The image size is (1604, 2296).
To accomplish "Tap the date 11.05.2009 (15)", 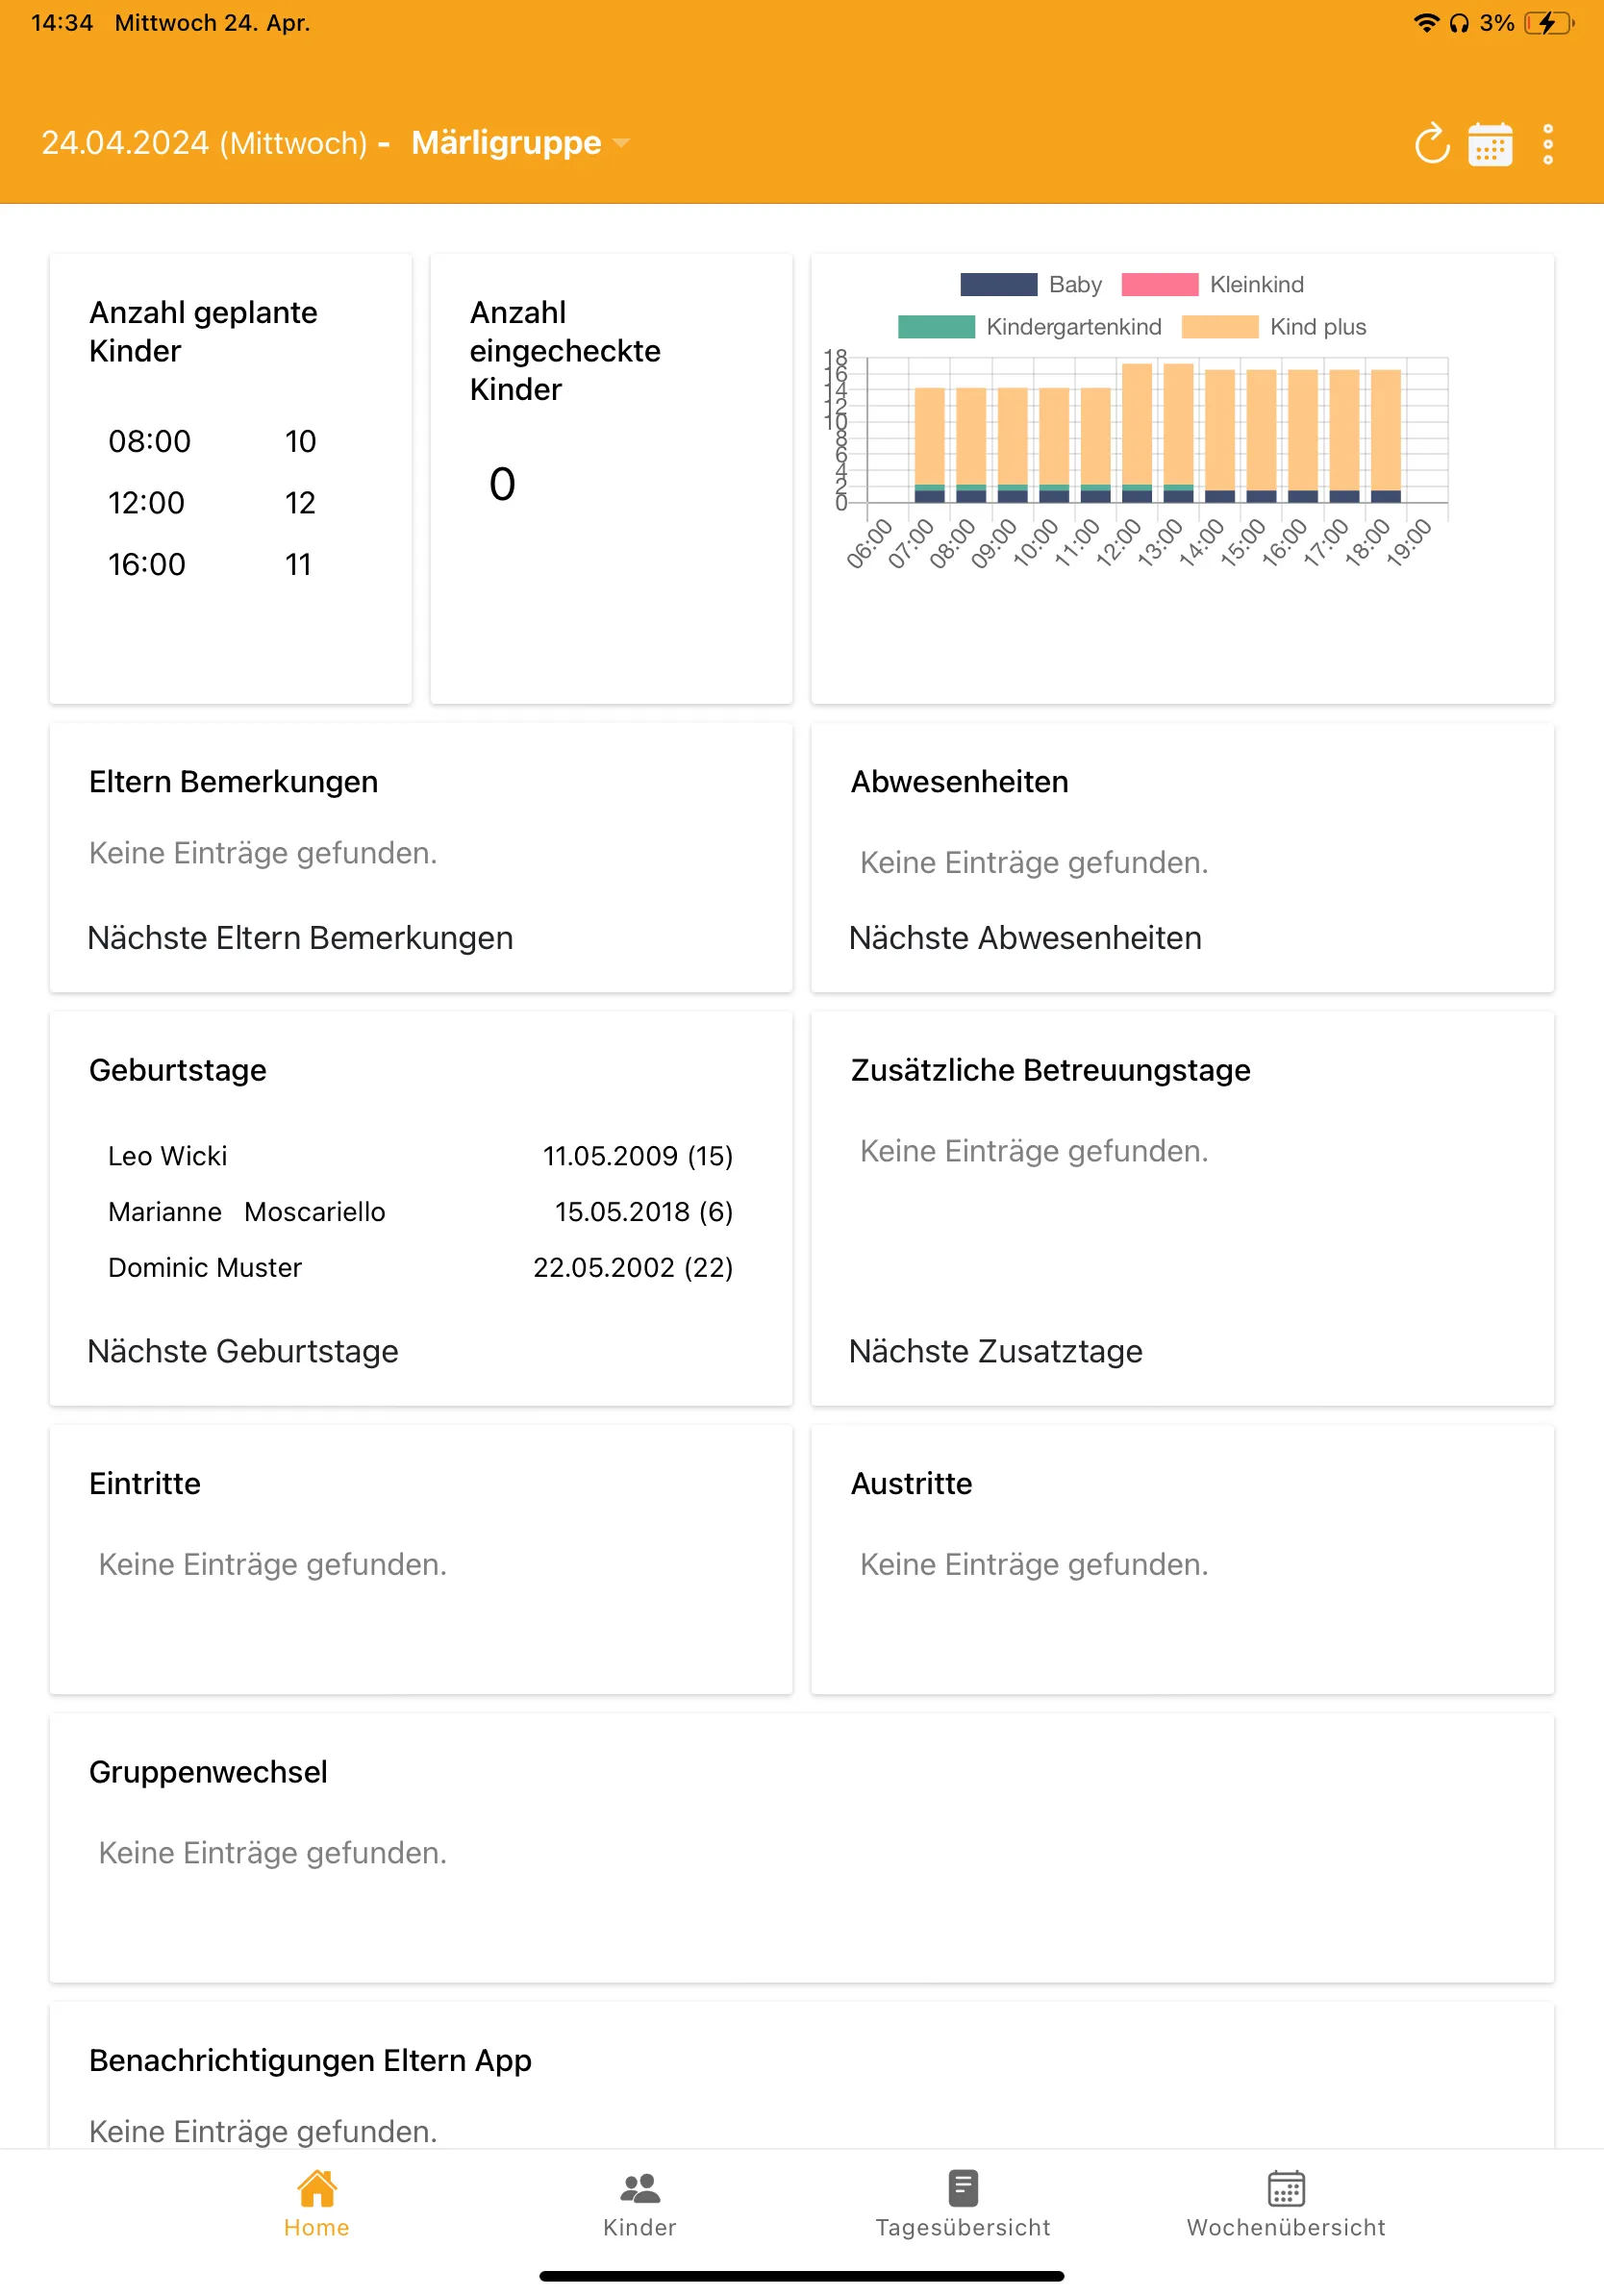I will pyautogui.click(x=638, y=1156).
